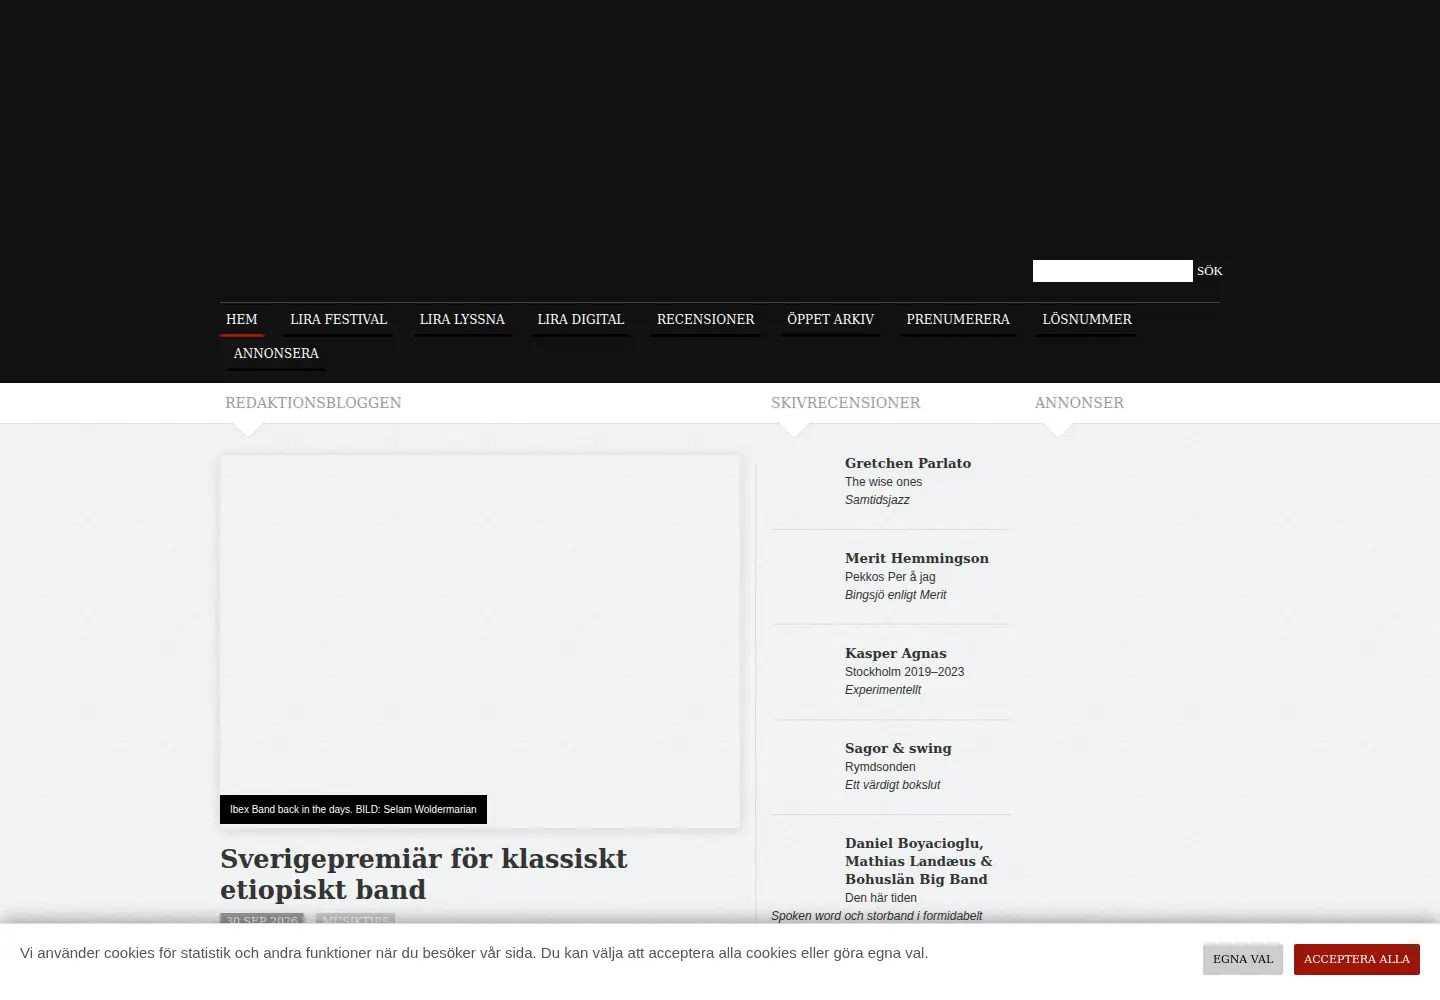This screenshot has width=1440, height=1000.
Task: Click 'Den här tiden' album title
Action: coord(881,898)
